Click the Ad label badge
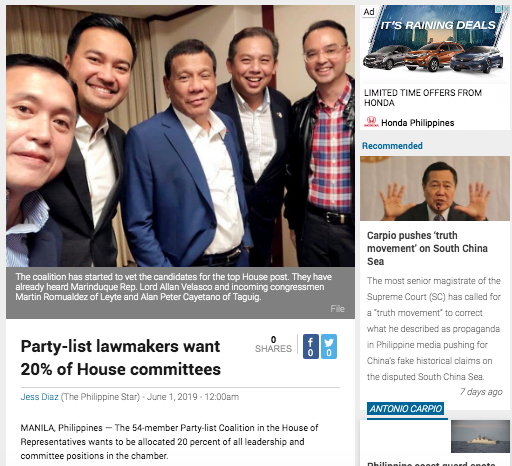The width and height of the screenshot is (512, 466). tap(369, 12)
